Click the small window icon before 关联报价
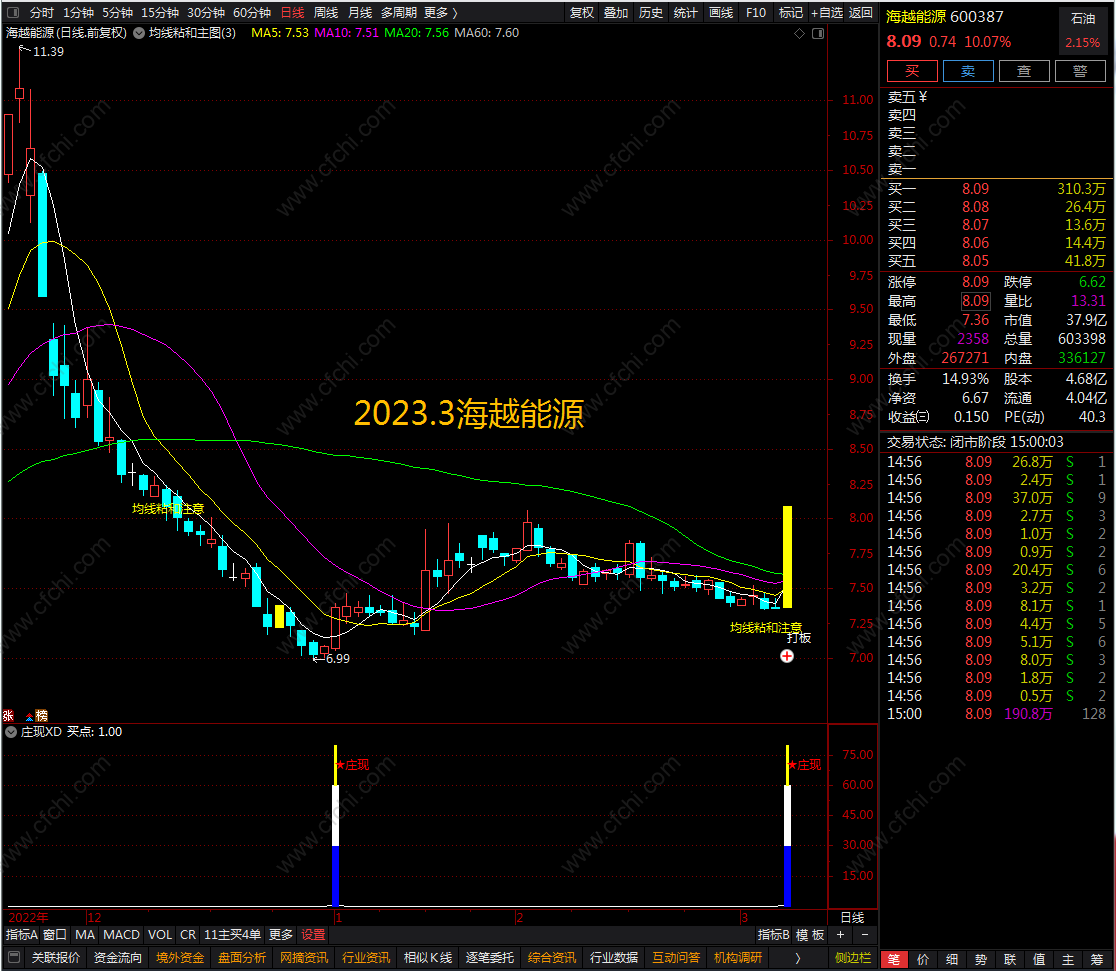1116x971 pixels. 14,957
